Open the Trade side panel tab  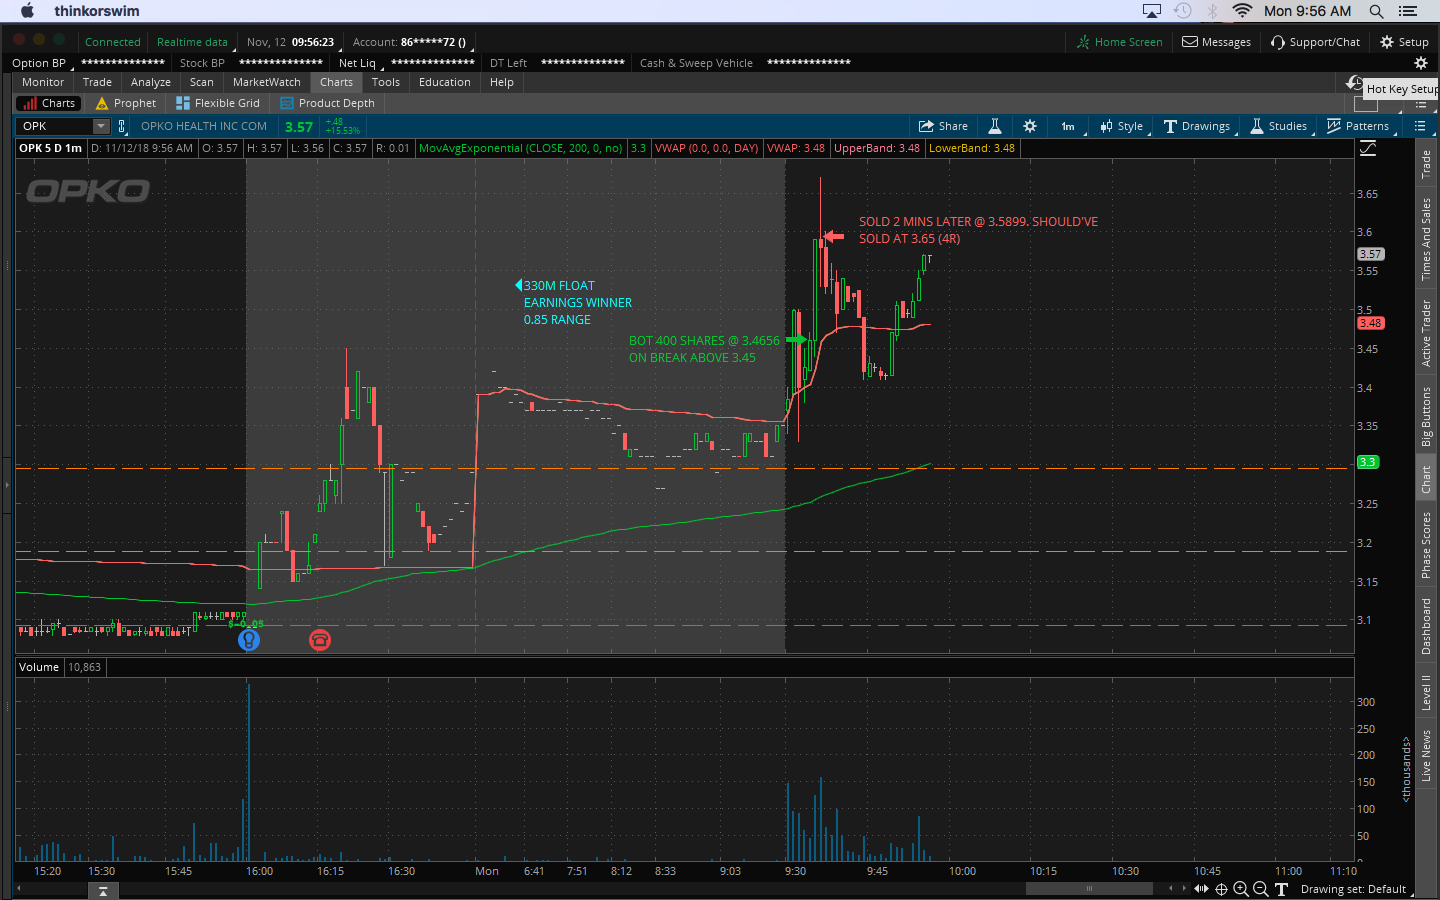(1427, 164)
